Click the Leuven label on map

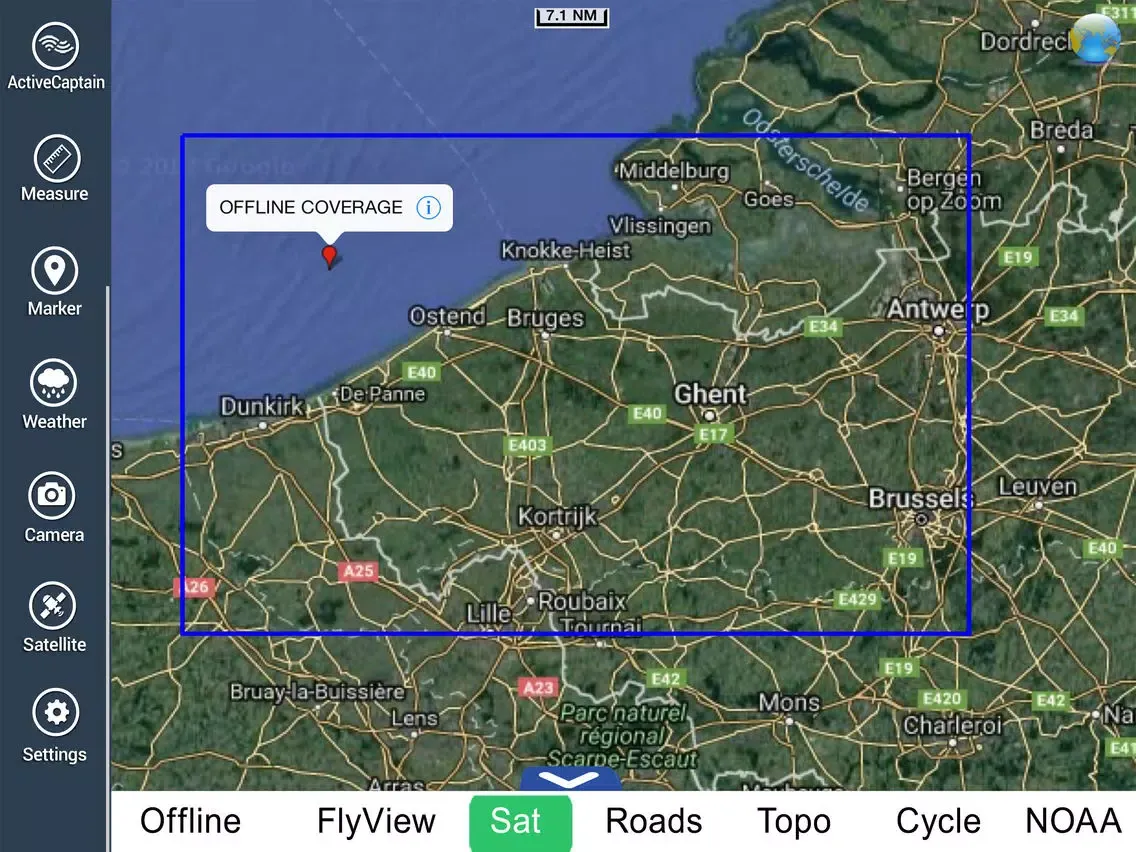(x=1037, y=486)
